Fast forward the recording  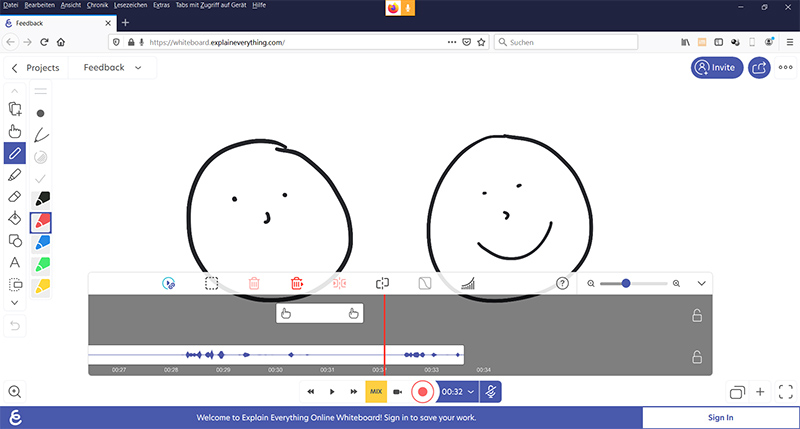tap(354, 392)
